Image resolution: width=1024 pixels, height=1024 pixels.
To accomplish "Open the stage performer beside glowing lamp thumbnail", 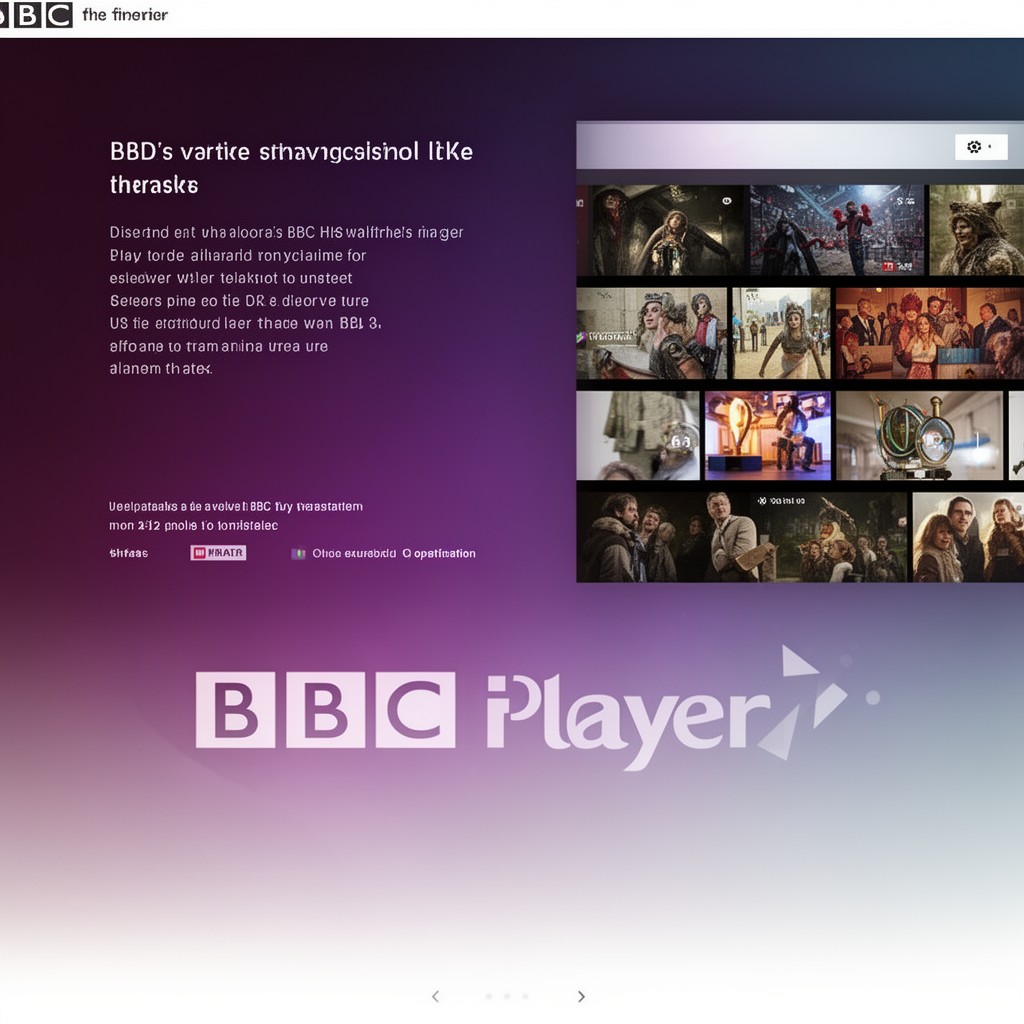I will coord(768,436).
